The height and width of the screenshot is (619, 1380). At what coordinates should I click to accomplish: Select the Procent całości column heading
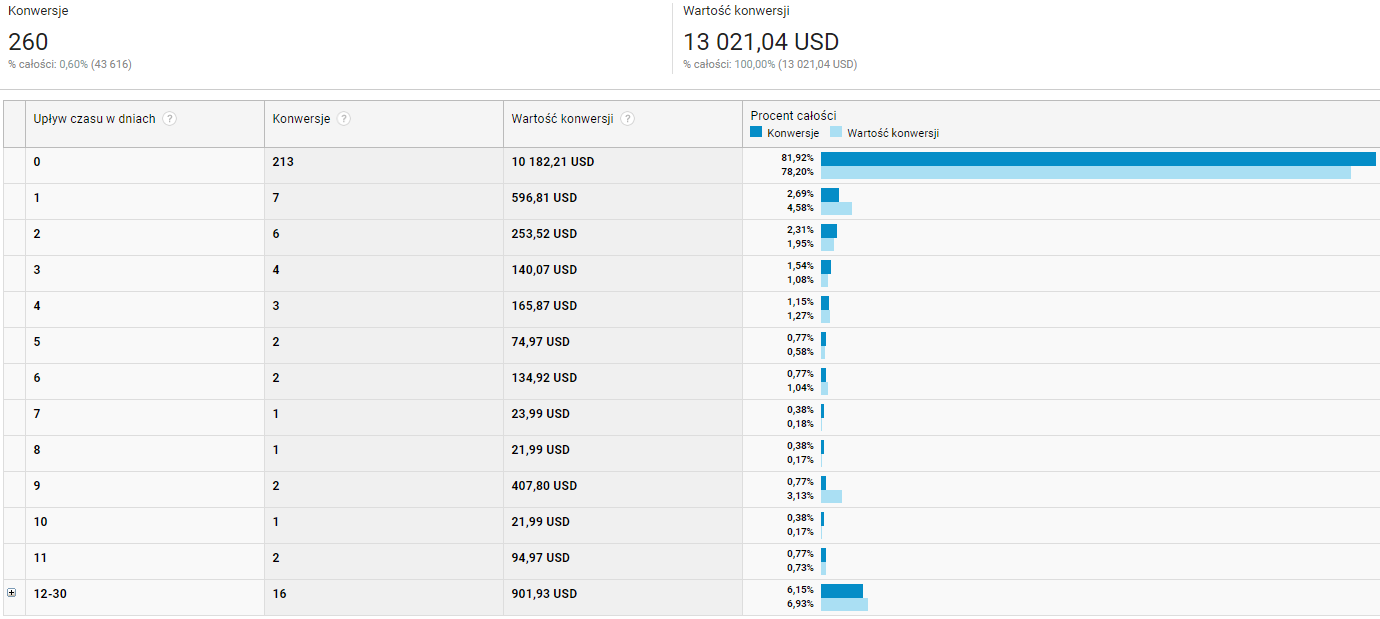coord(793,115)
